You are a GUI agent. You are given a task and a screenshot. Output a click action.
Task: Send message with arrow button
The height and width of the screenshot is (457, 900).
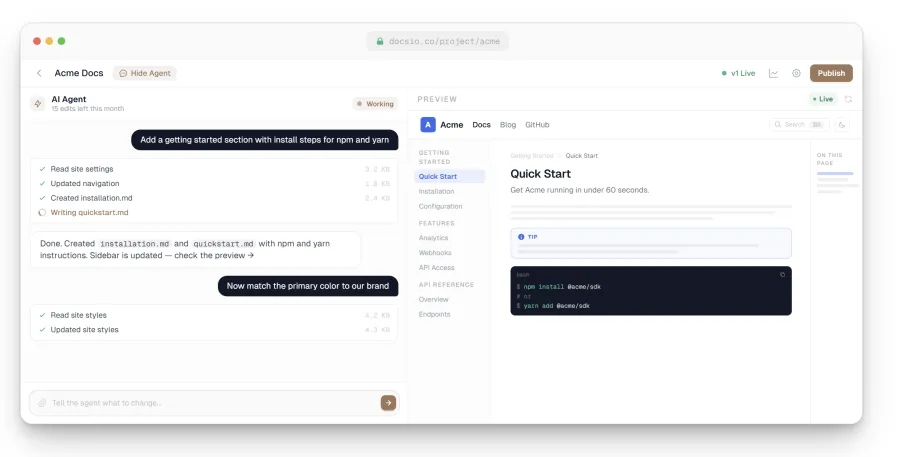click(x=388, y=402)
